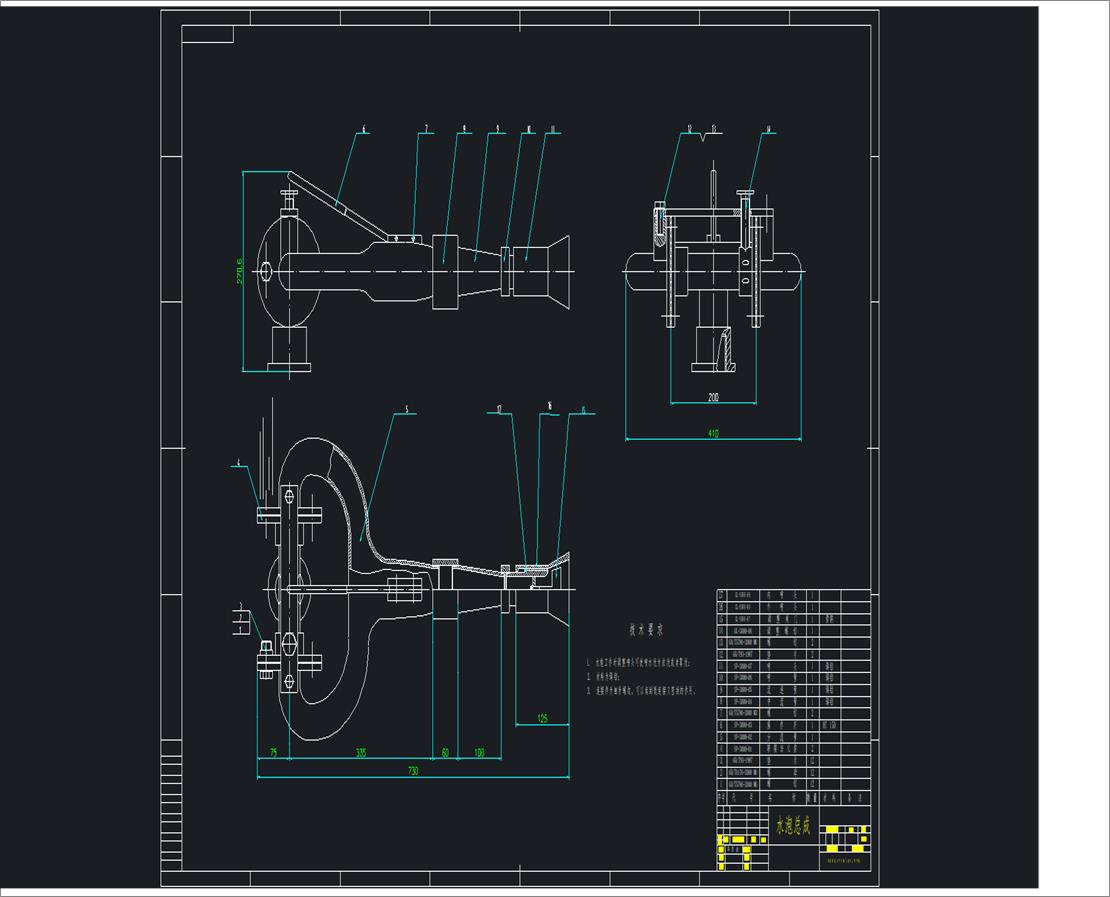This screenshot has width=1110, height=897.
Task: Select part balloon number 5 leader label
Action: click(406, 410)
